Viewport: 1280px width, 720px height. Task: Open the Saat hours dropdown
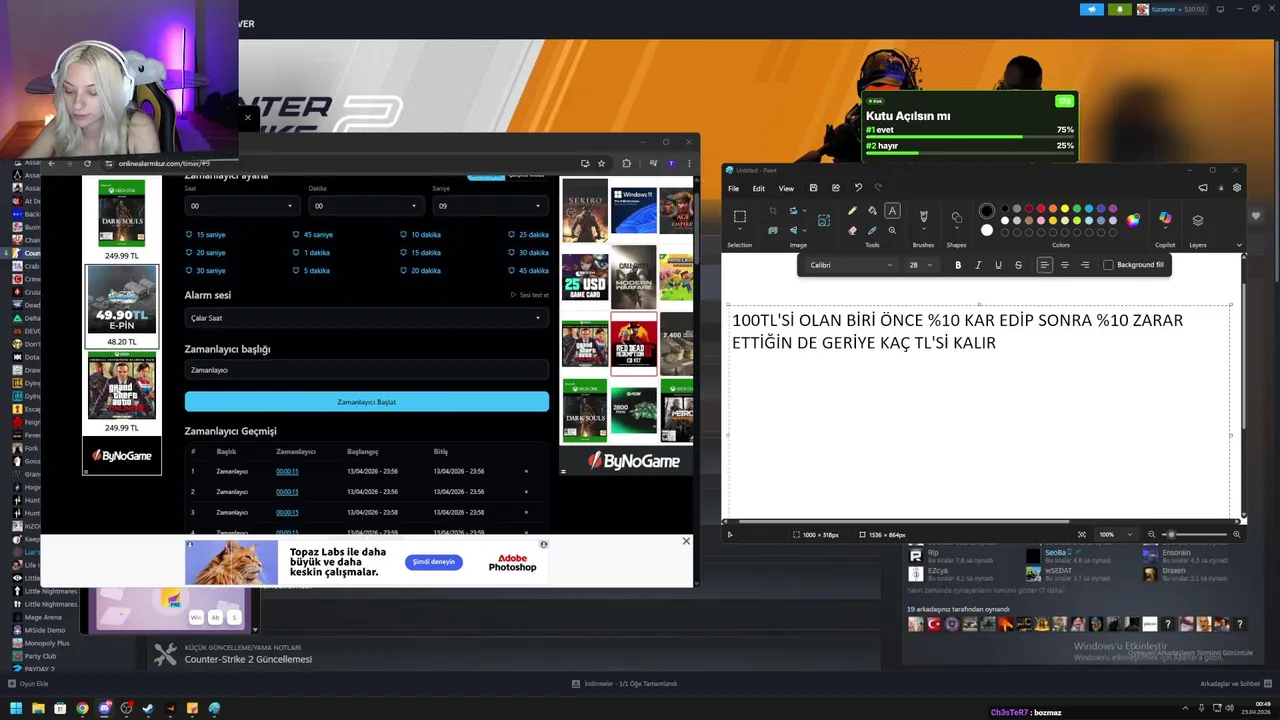(243, 206)
